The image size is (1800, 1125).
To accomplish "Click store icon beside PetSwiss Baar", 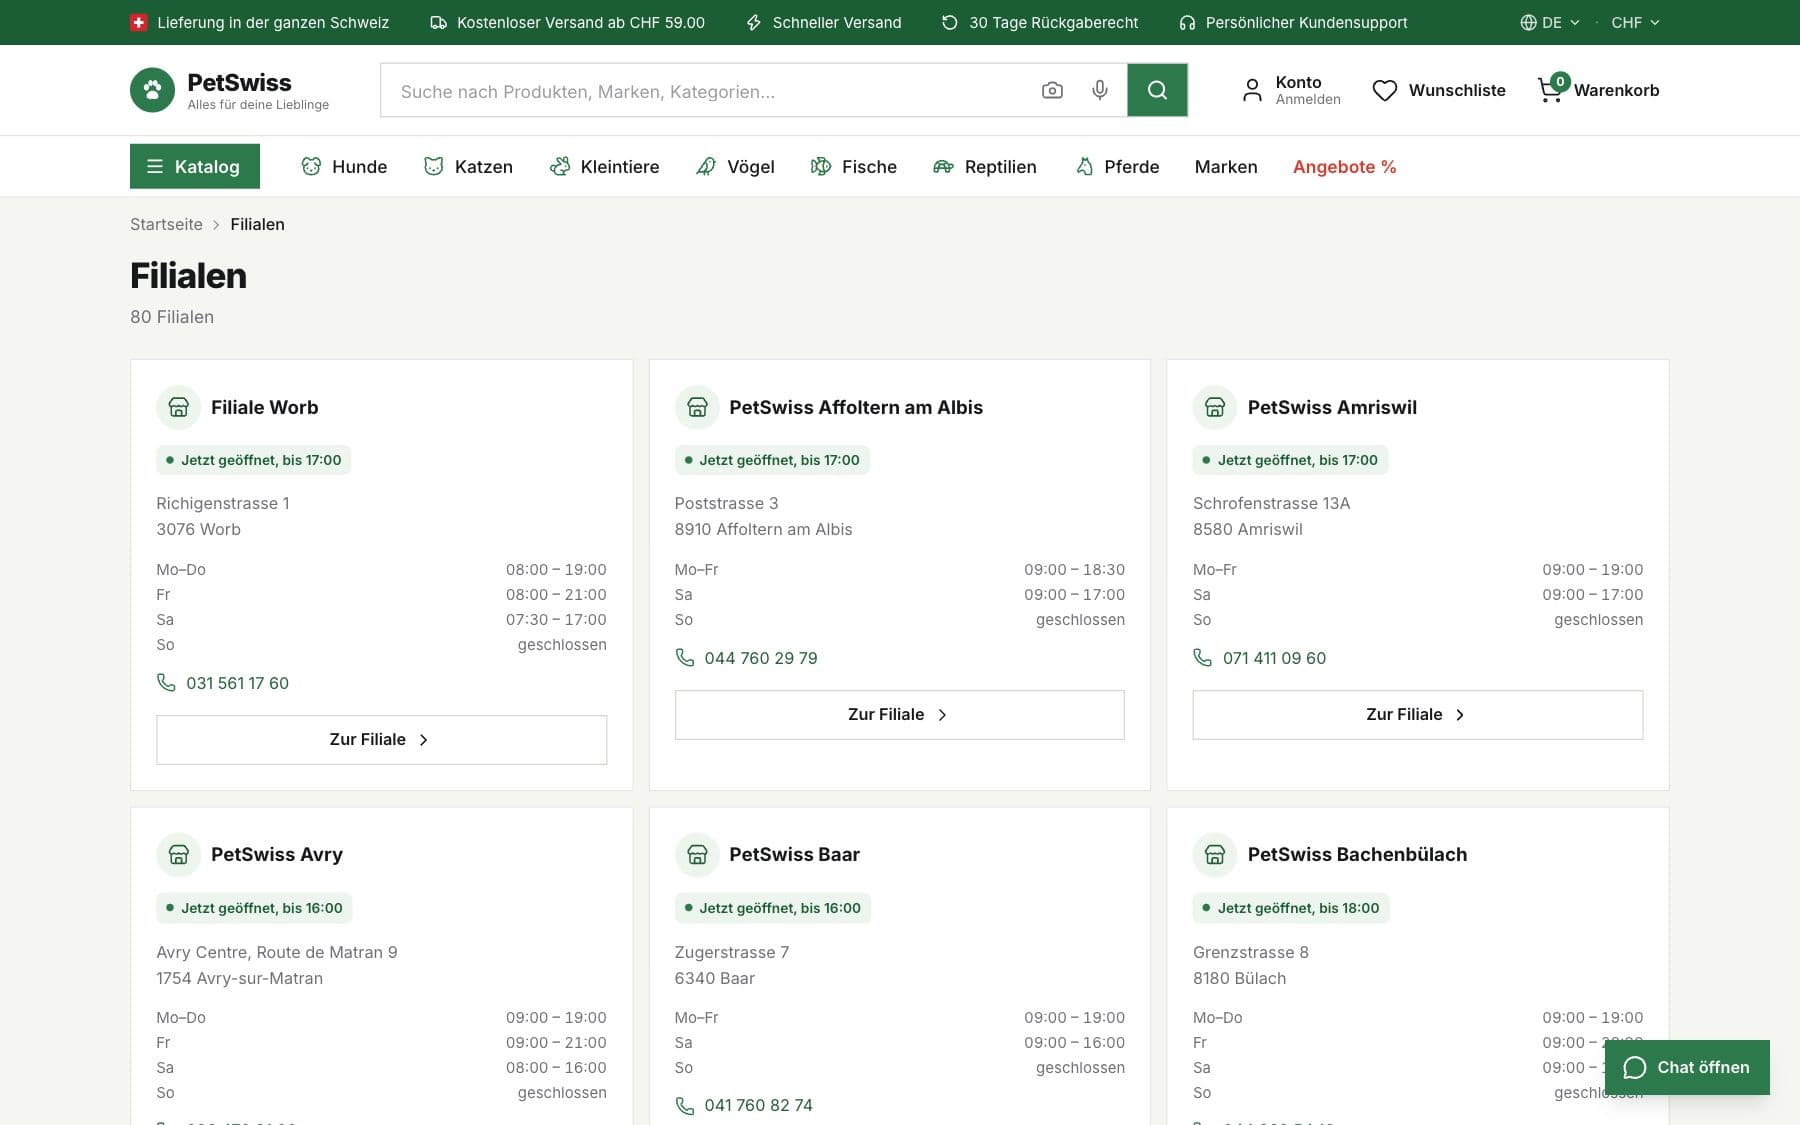I will point(697,855).
